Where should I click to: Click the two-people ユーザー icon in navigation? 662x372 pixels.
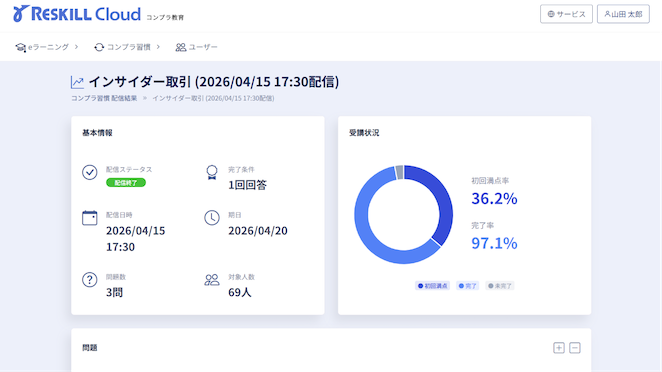(x=181, y=47)
